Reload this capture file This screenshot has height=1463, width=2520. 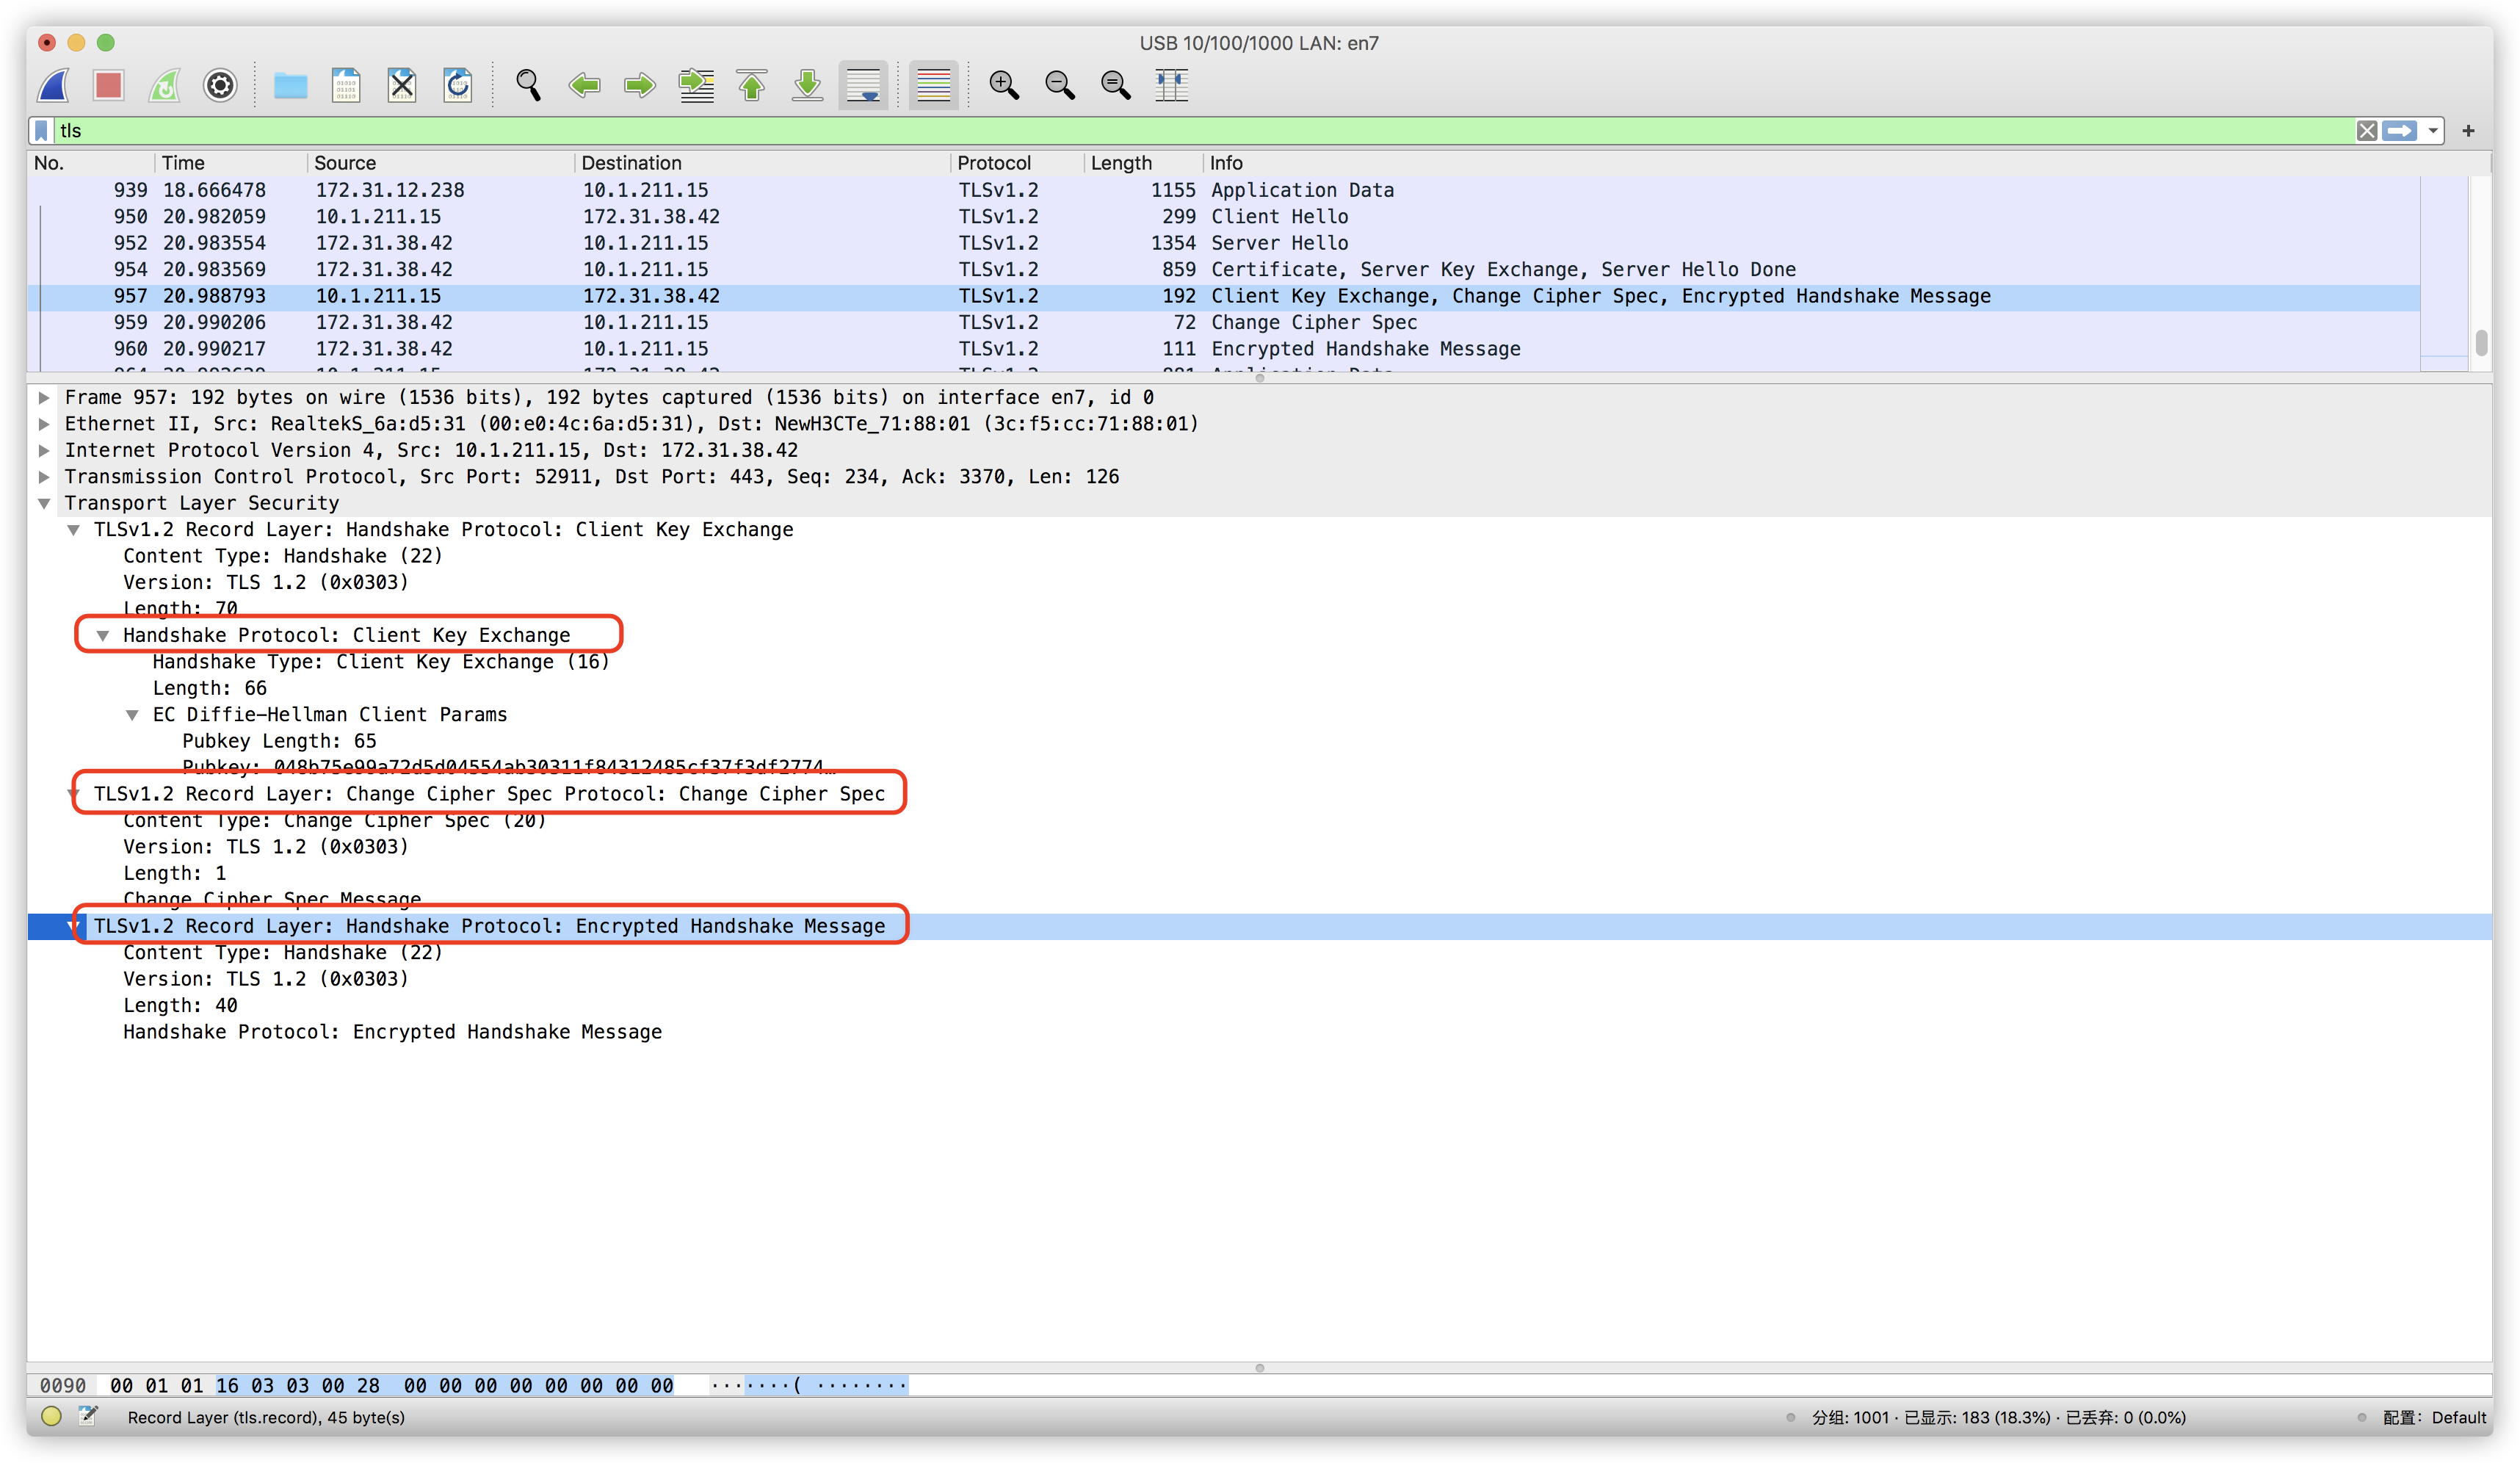(x=457, y=85)
